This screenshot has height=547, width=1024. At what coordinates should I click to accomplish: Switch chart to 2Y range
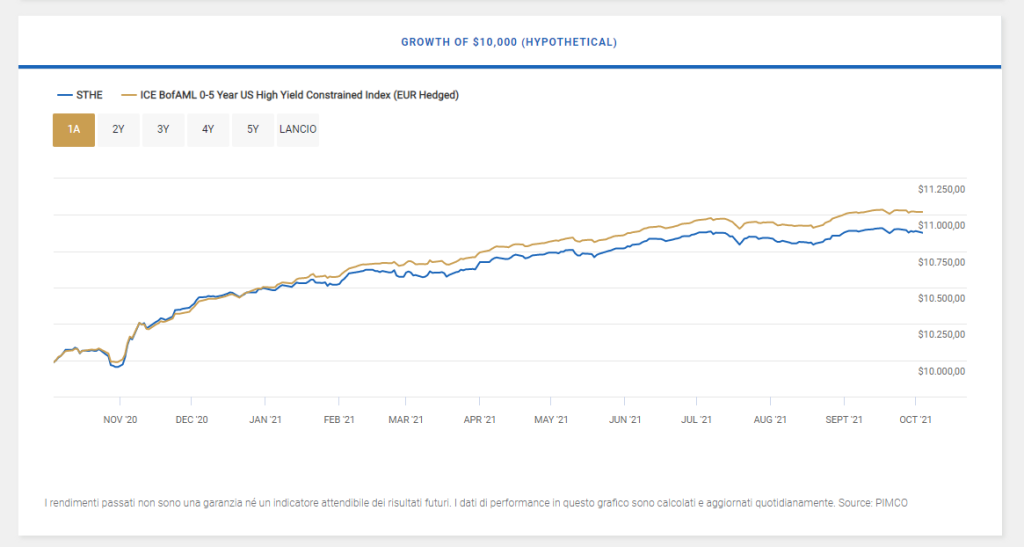tap(118, 129)
